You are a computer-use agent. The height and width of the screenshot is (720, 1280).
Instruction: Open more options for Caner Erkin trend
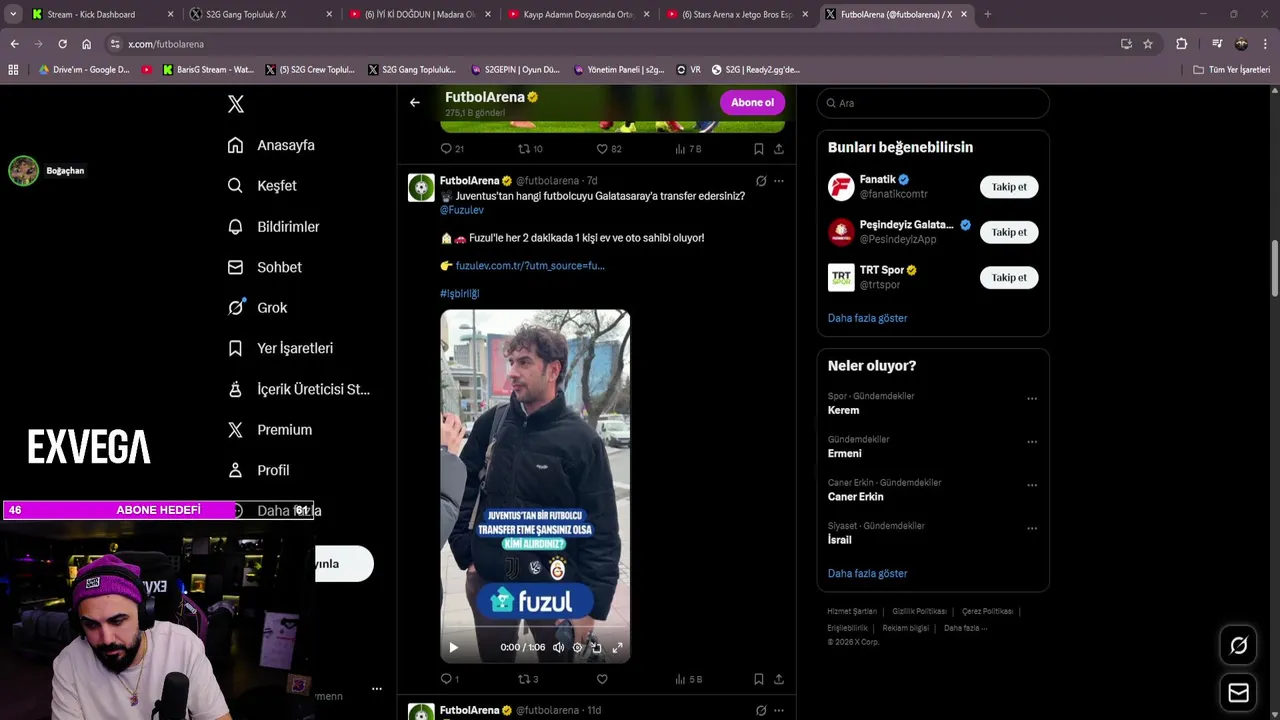[1032, 485]
